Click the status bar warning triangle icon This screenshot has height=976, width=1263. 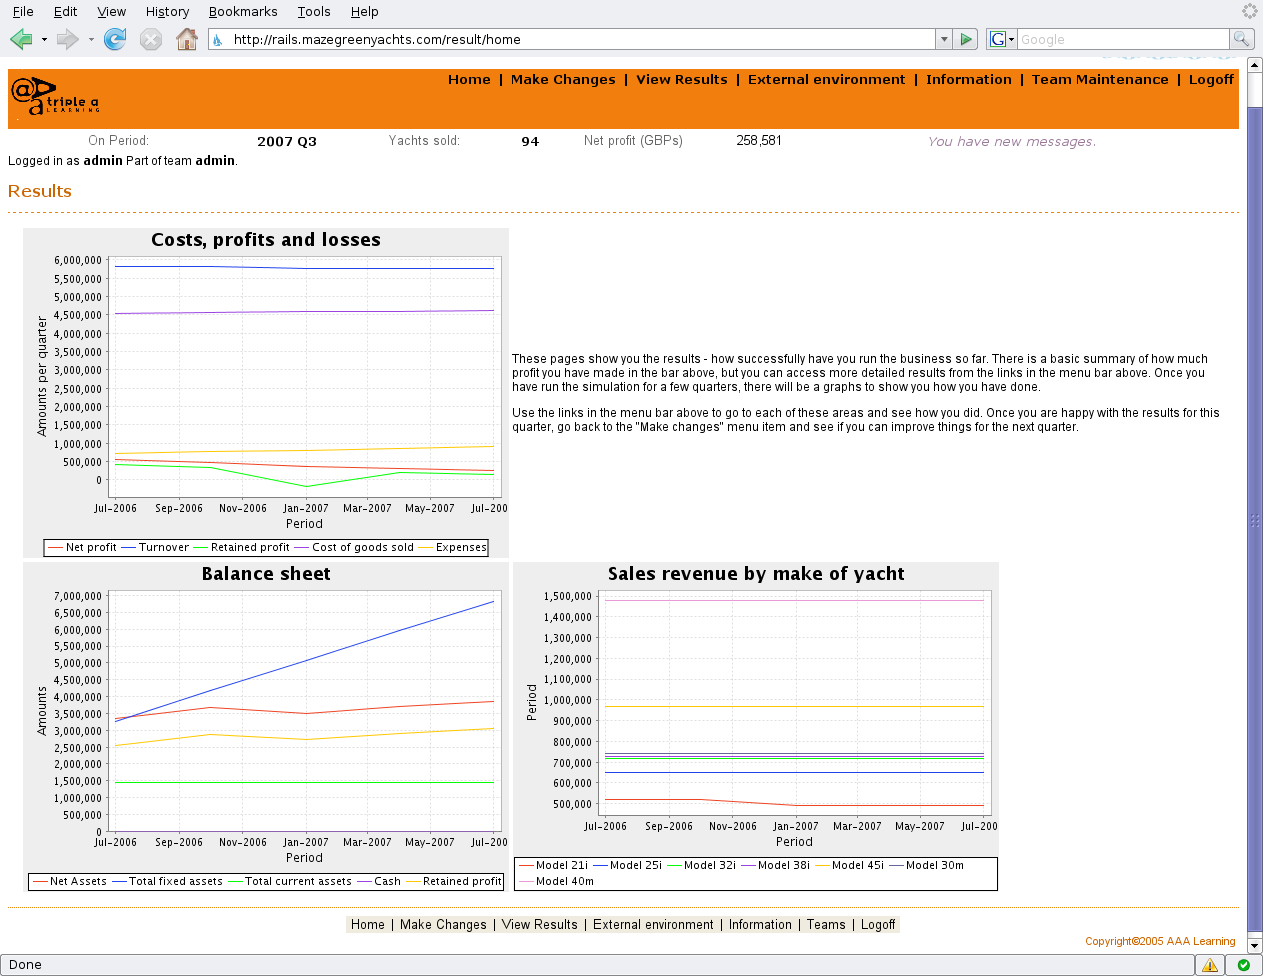point(1210,965)
